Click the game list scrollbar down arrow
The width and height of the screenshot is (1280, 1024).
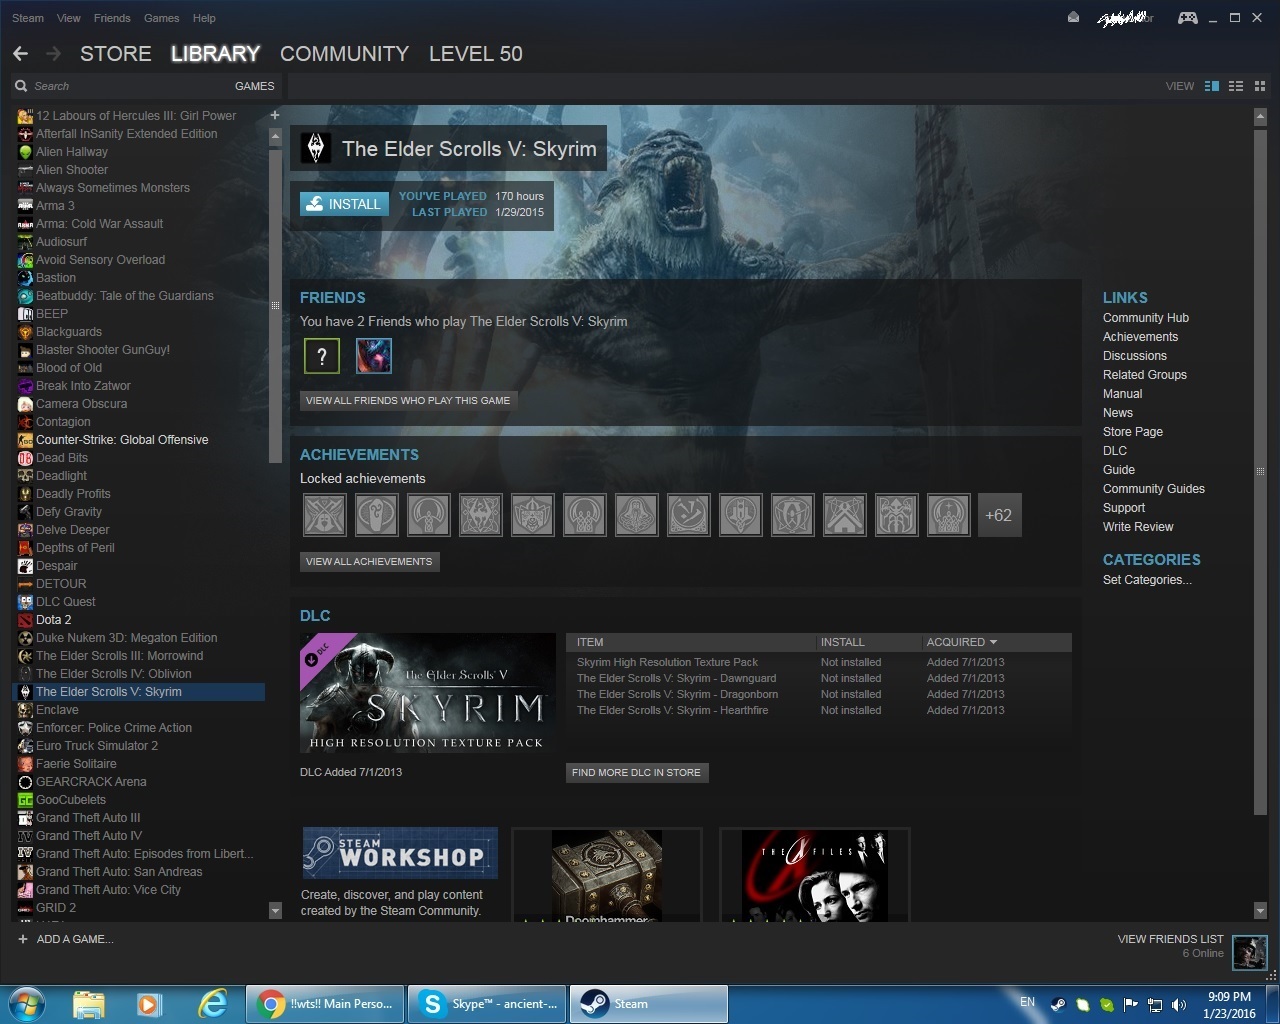coord(275,910)
